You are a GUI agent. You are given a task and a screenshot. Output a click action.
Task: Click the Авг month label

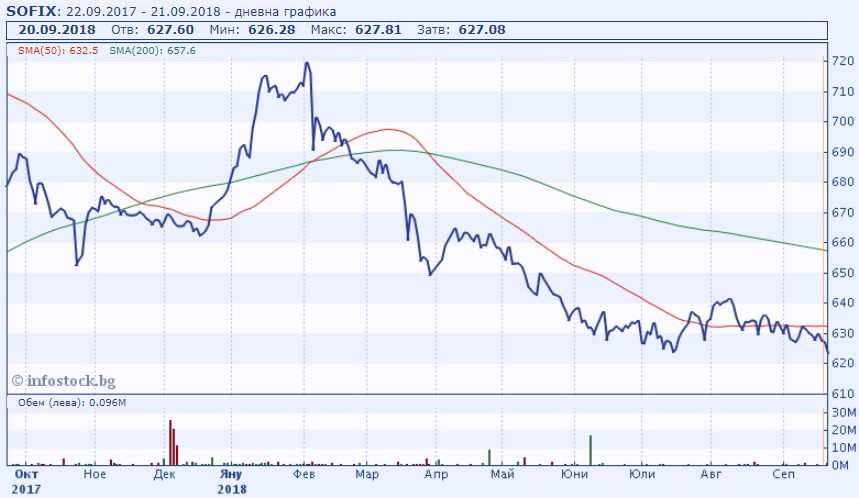711,474
